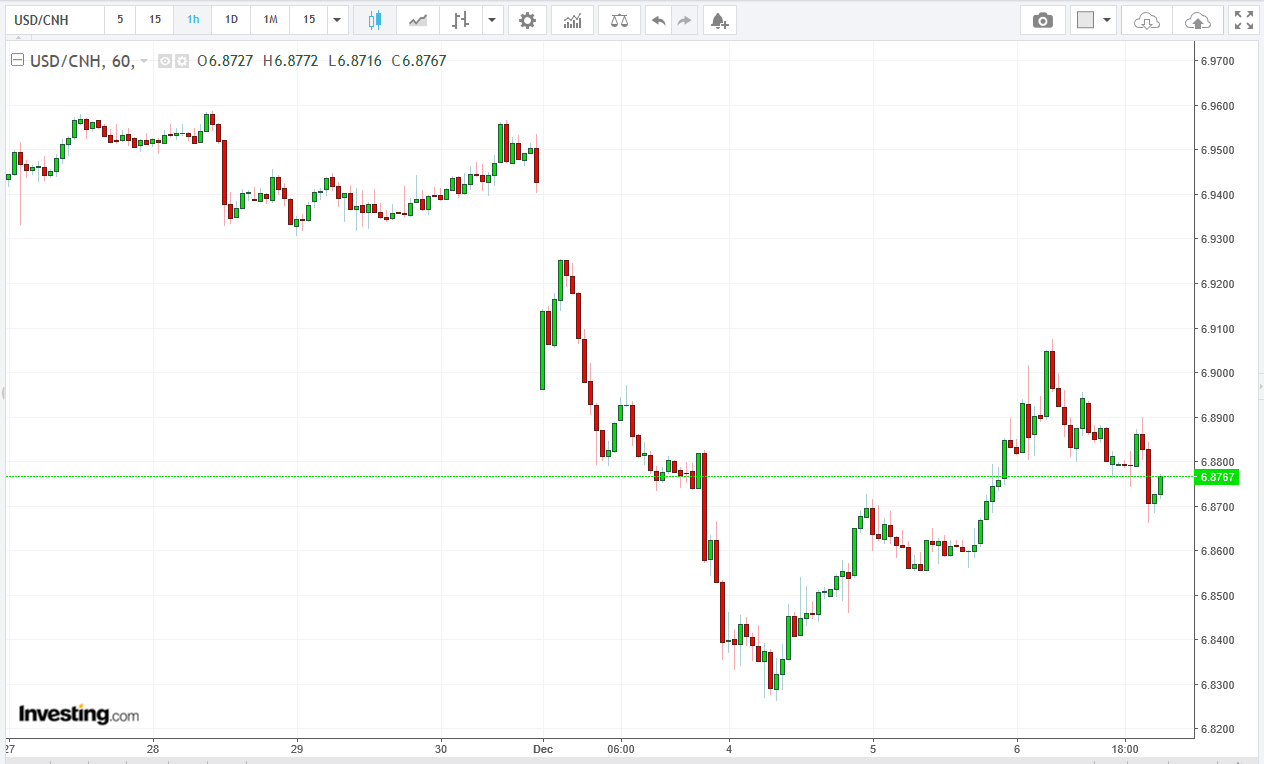Click the compare symbols scales icon

pos(620,20)
